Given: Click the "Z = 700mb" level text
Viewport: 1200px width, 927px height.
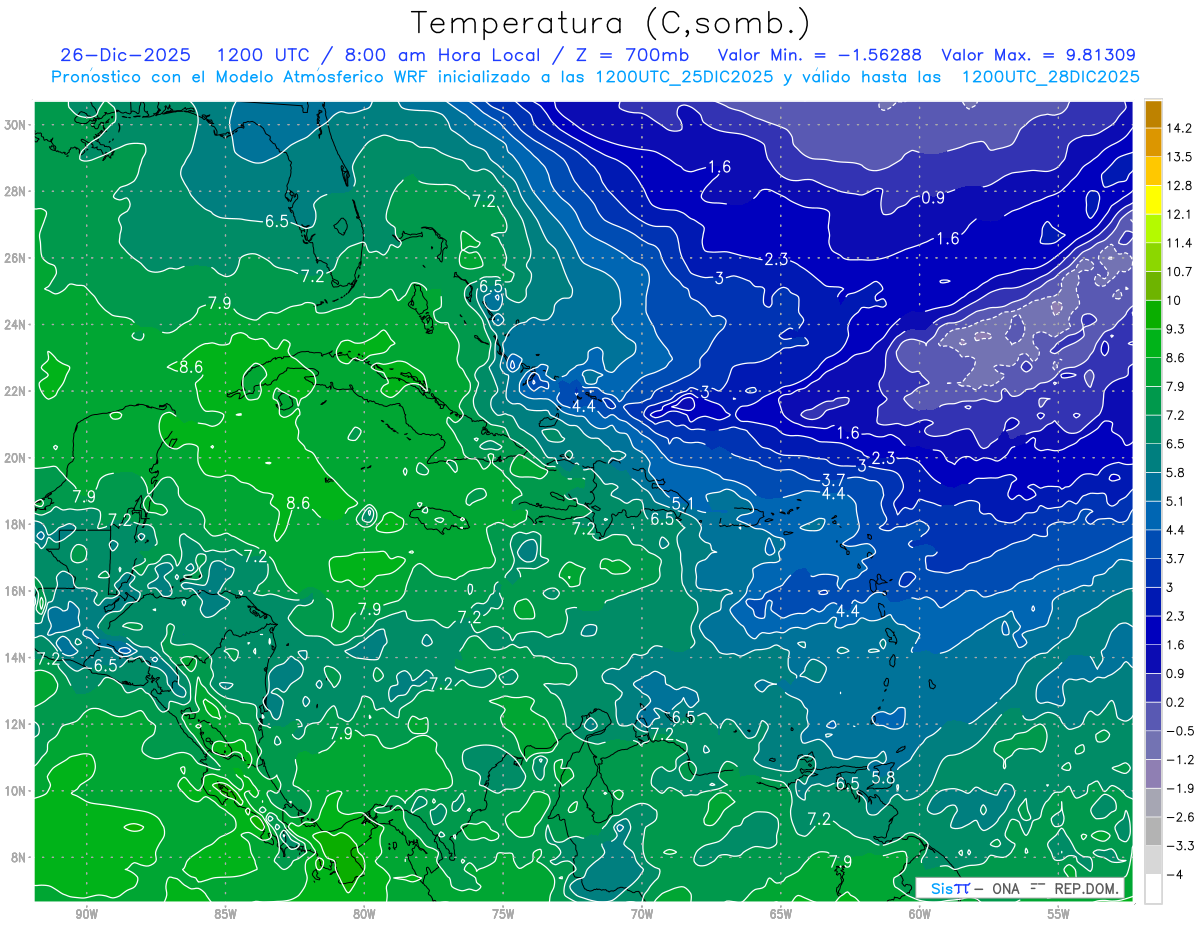Looking at the screenshot, I should [x=633, y=55].
